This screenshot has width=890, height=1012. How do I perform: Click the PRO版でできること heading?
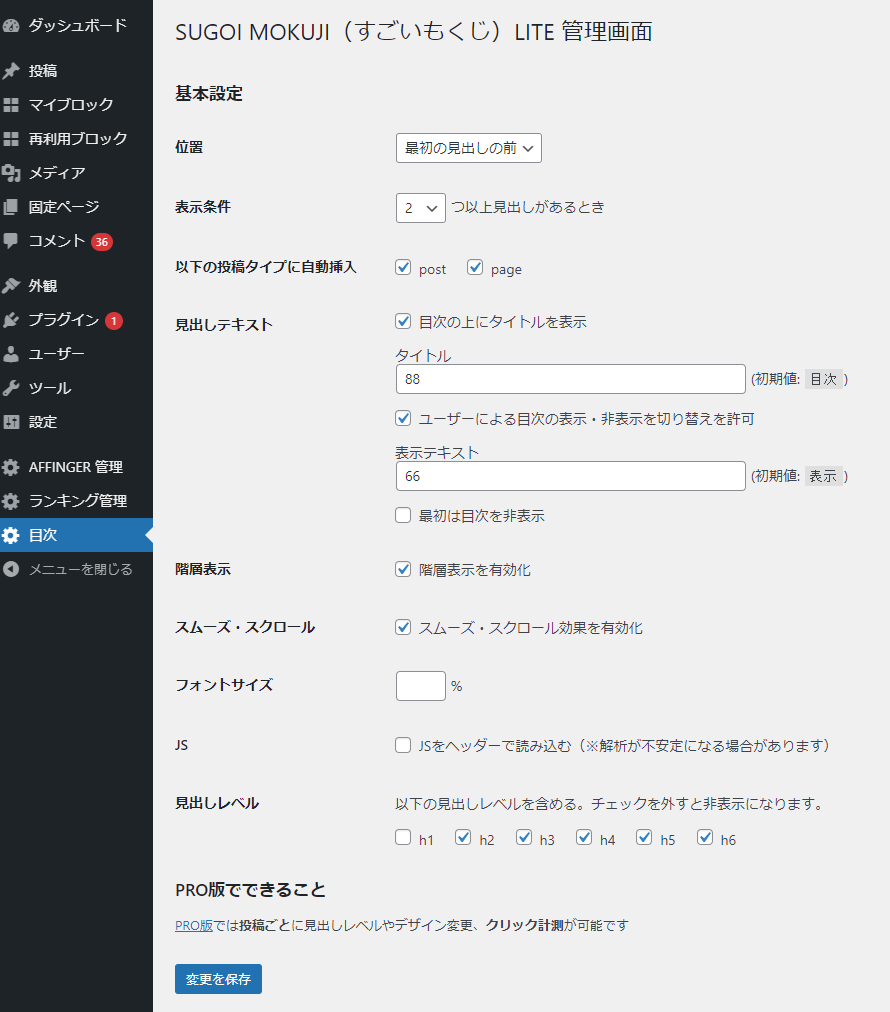250,890
